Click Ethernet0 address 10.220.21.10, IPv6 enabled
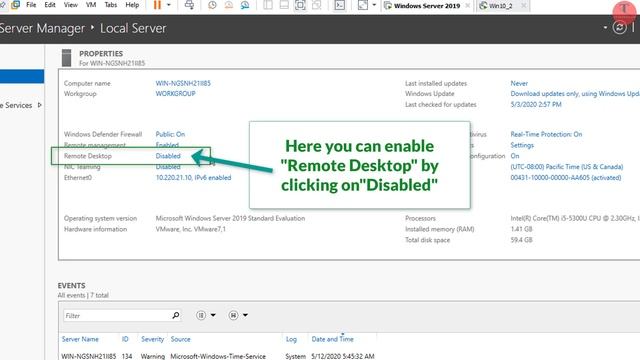 click(193, 178)
